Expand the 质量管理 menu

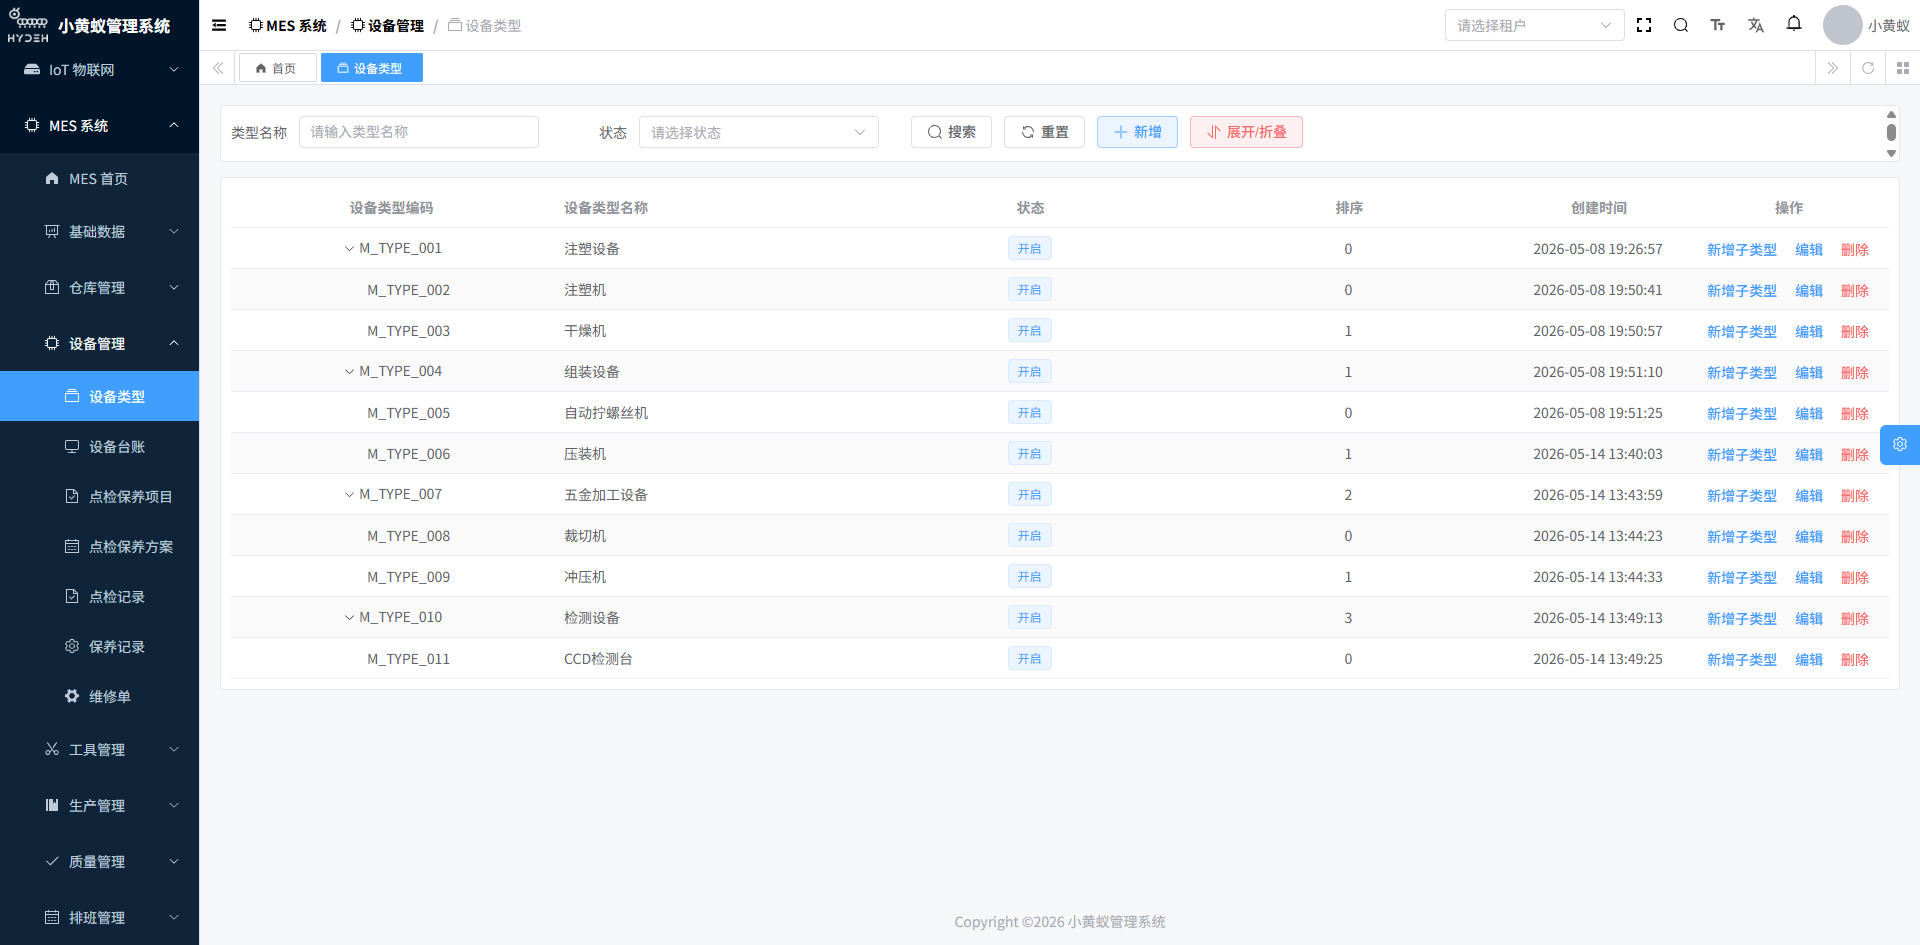[x=100, y=862]
